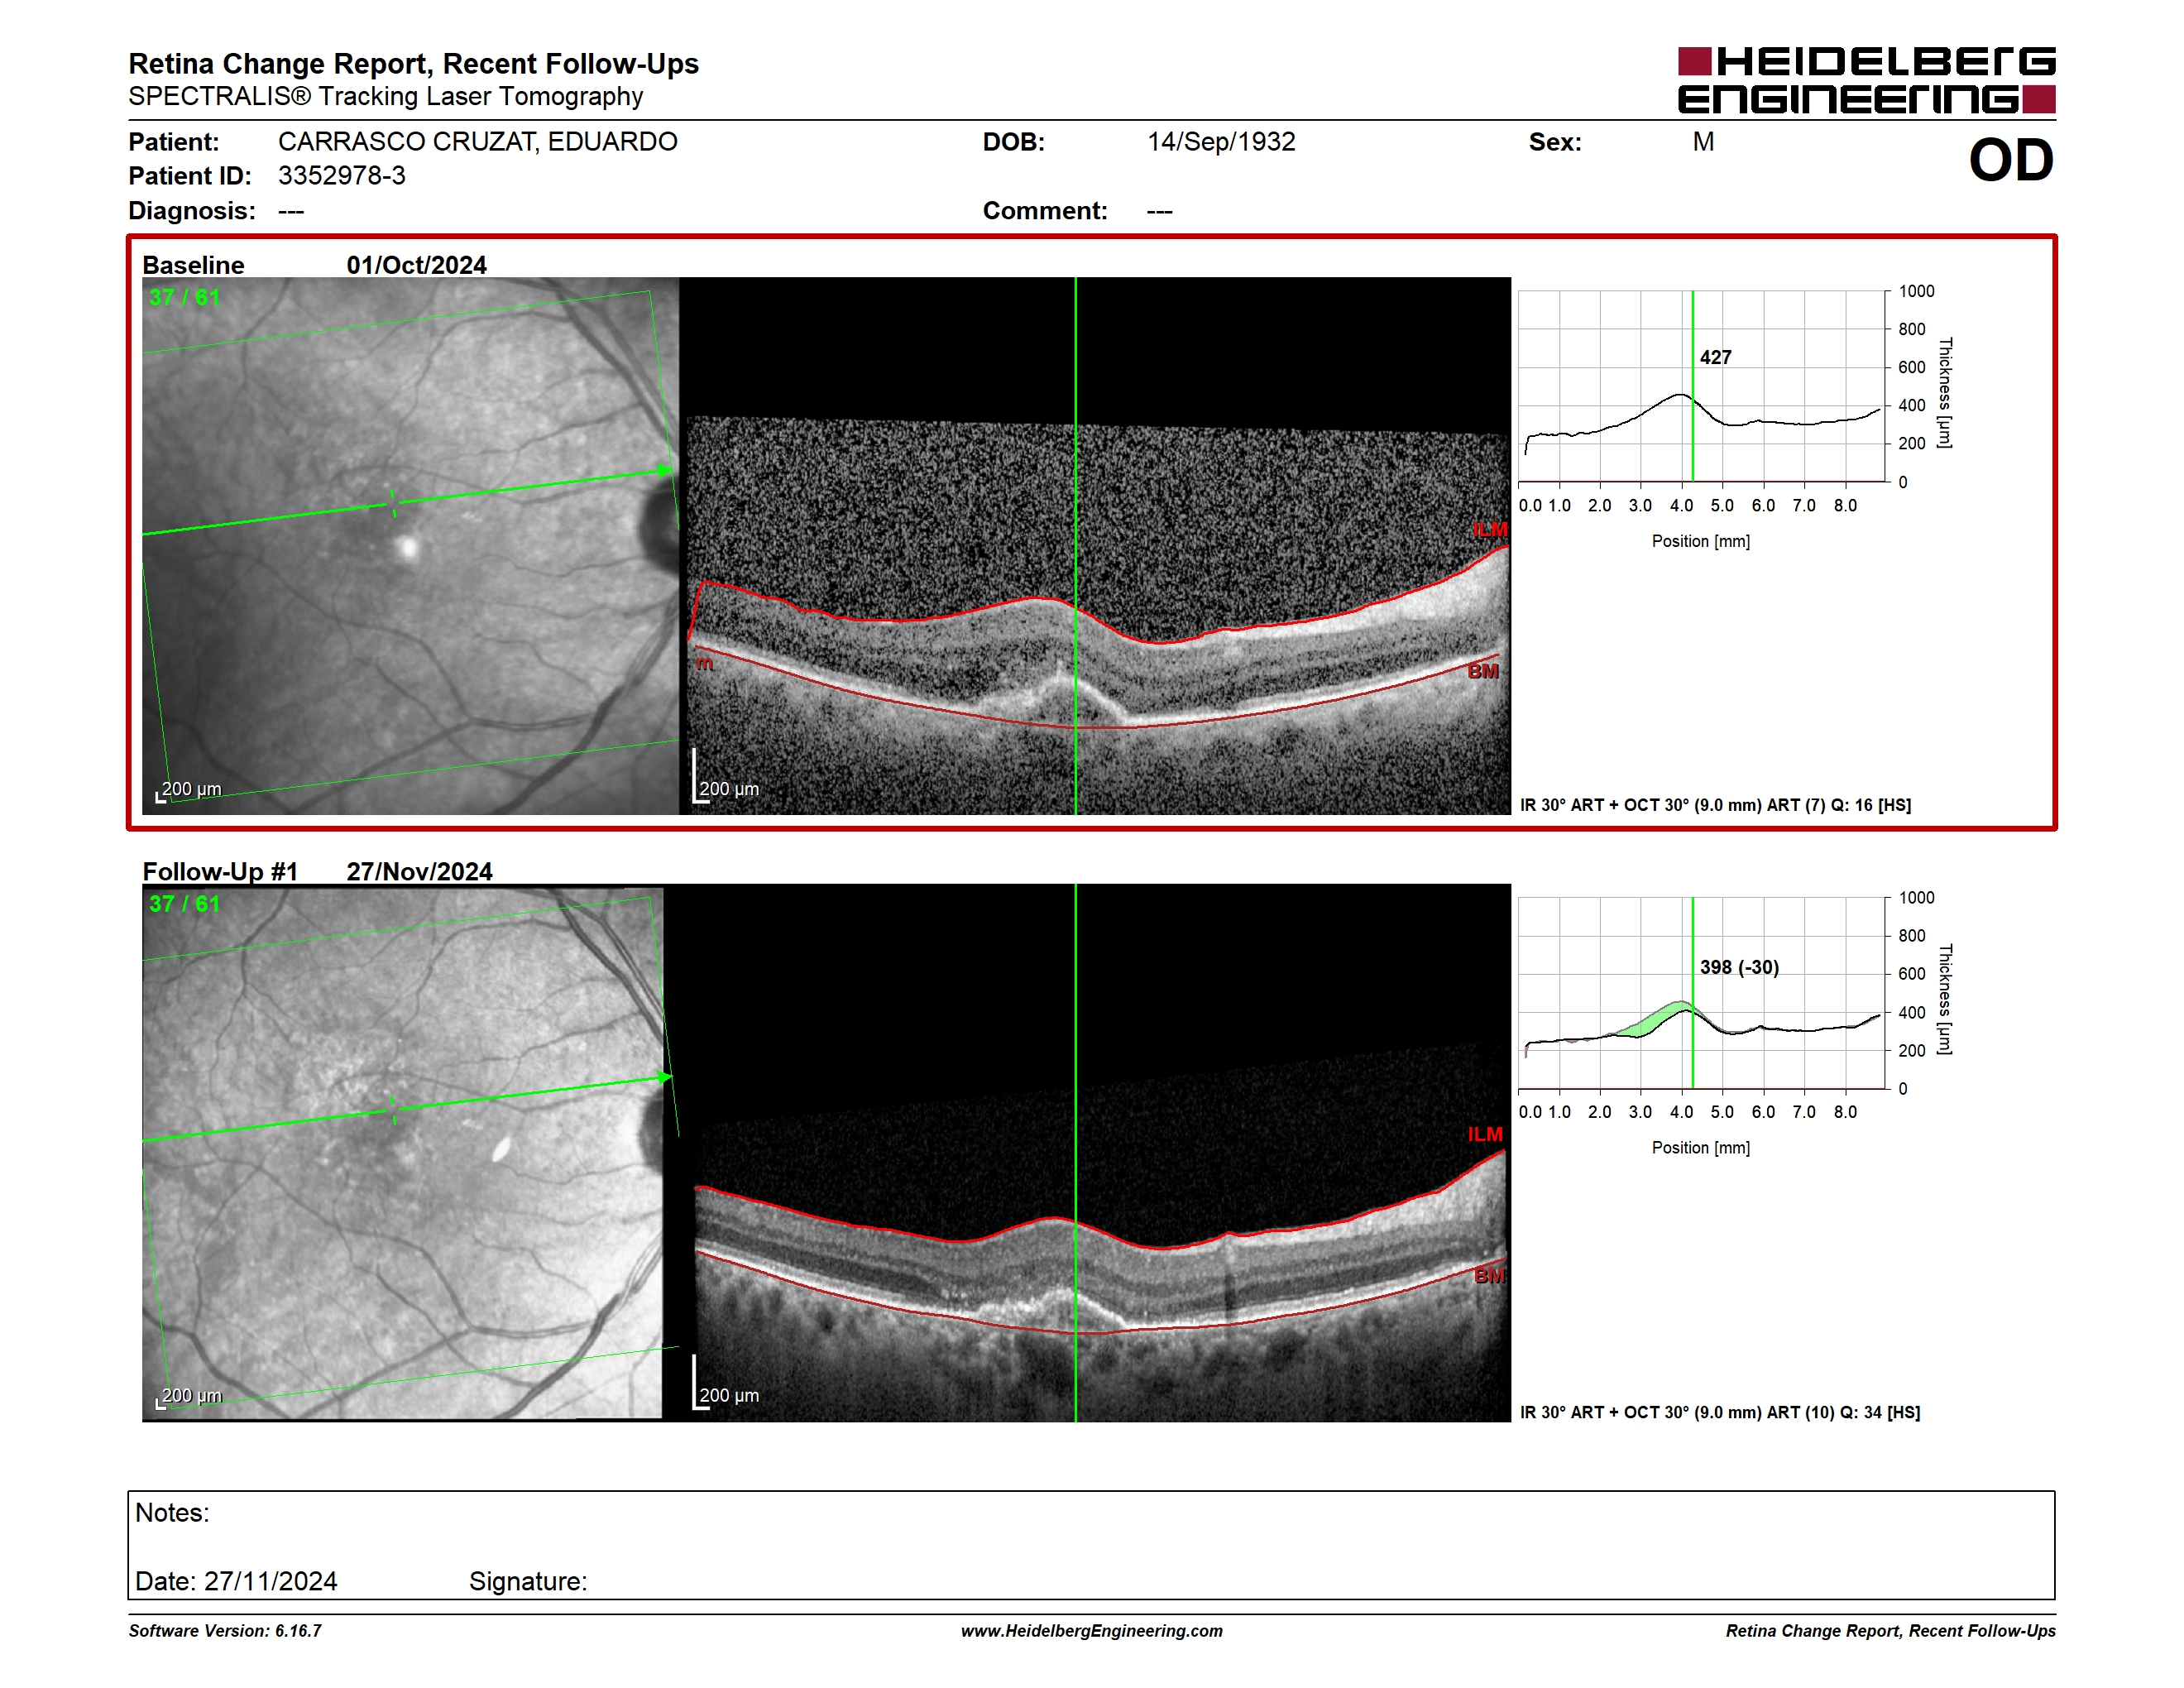2184x1688 pixels.
Task: Click Baseline scan info 'ART (7) Q: 16 [HS]'
Action: 1839,805
